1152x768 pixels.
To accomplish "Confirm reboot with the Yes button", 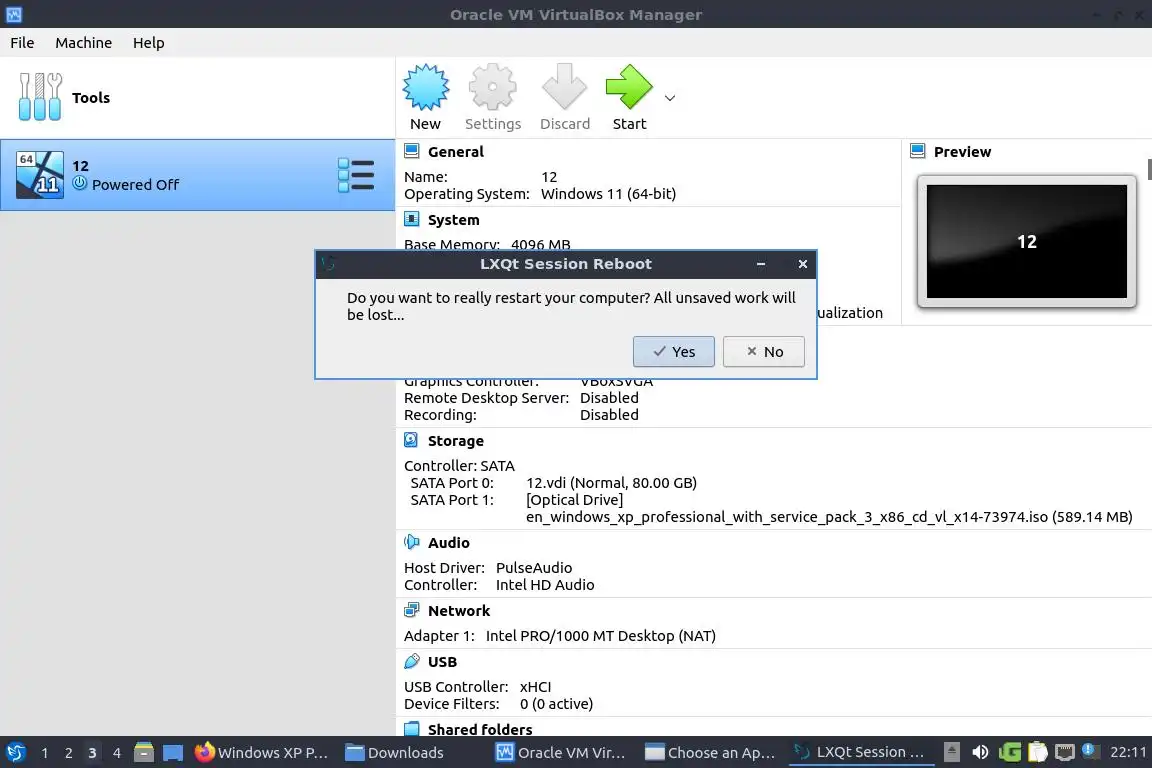I will pos(673,351).
